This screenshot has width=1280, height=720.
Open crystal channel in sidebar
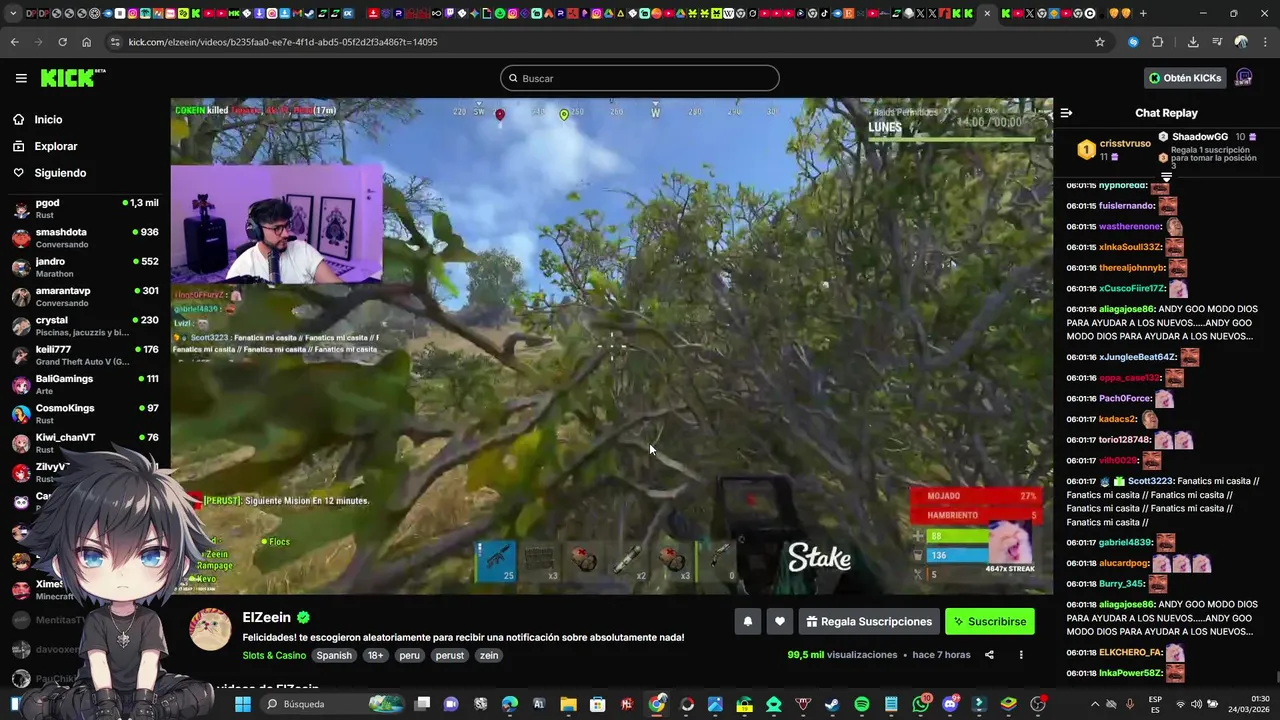(85, 326)
